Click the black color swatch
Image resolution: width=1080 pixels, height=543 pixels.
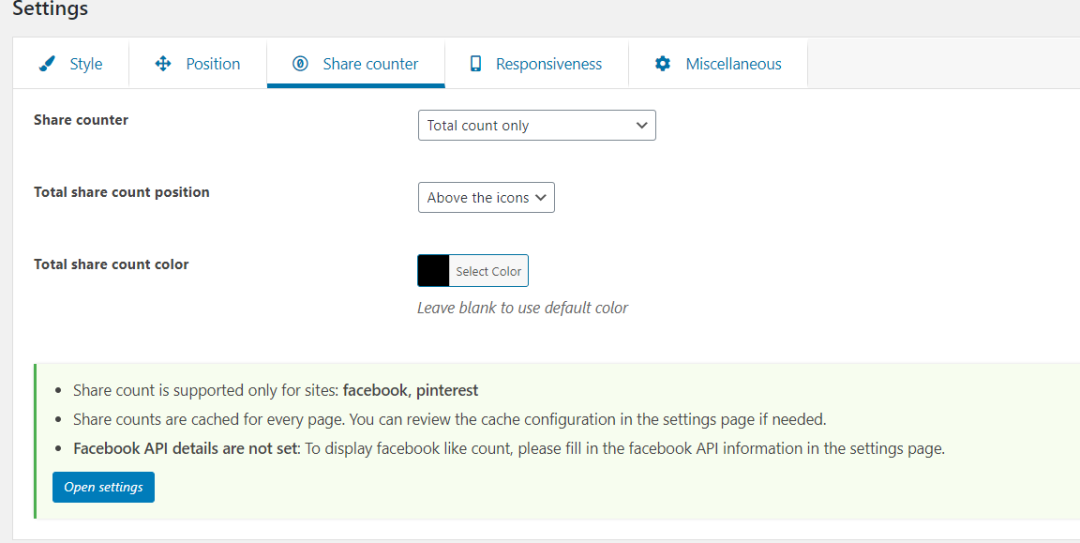pos(433,271)
